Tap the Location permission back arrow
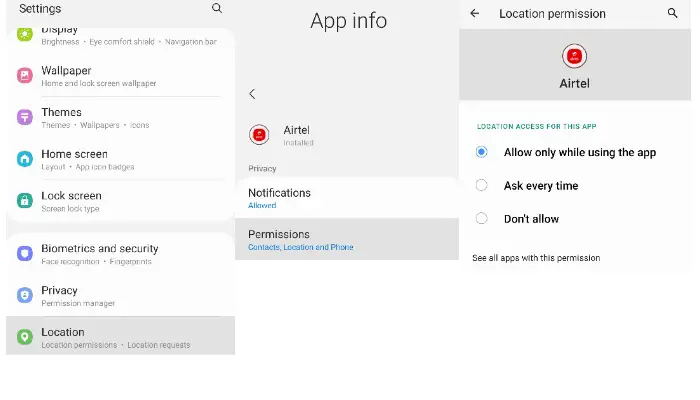This screenshot has width=700, height=400. click(x=475, y=13)
